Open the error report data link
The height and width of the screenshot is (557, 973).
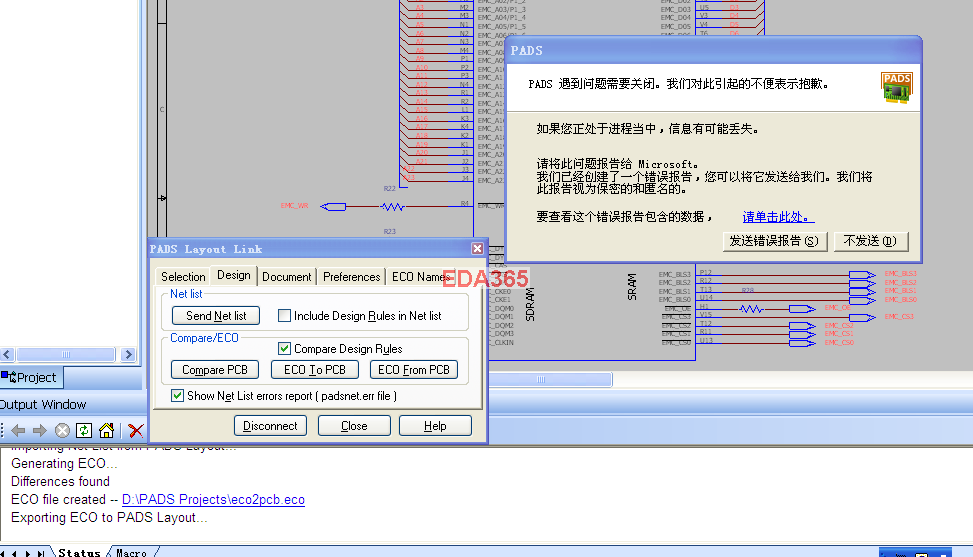pyautogui.click(x=778, y=217)
